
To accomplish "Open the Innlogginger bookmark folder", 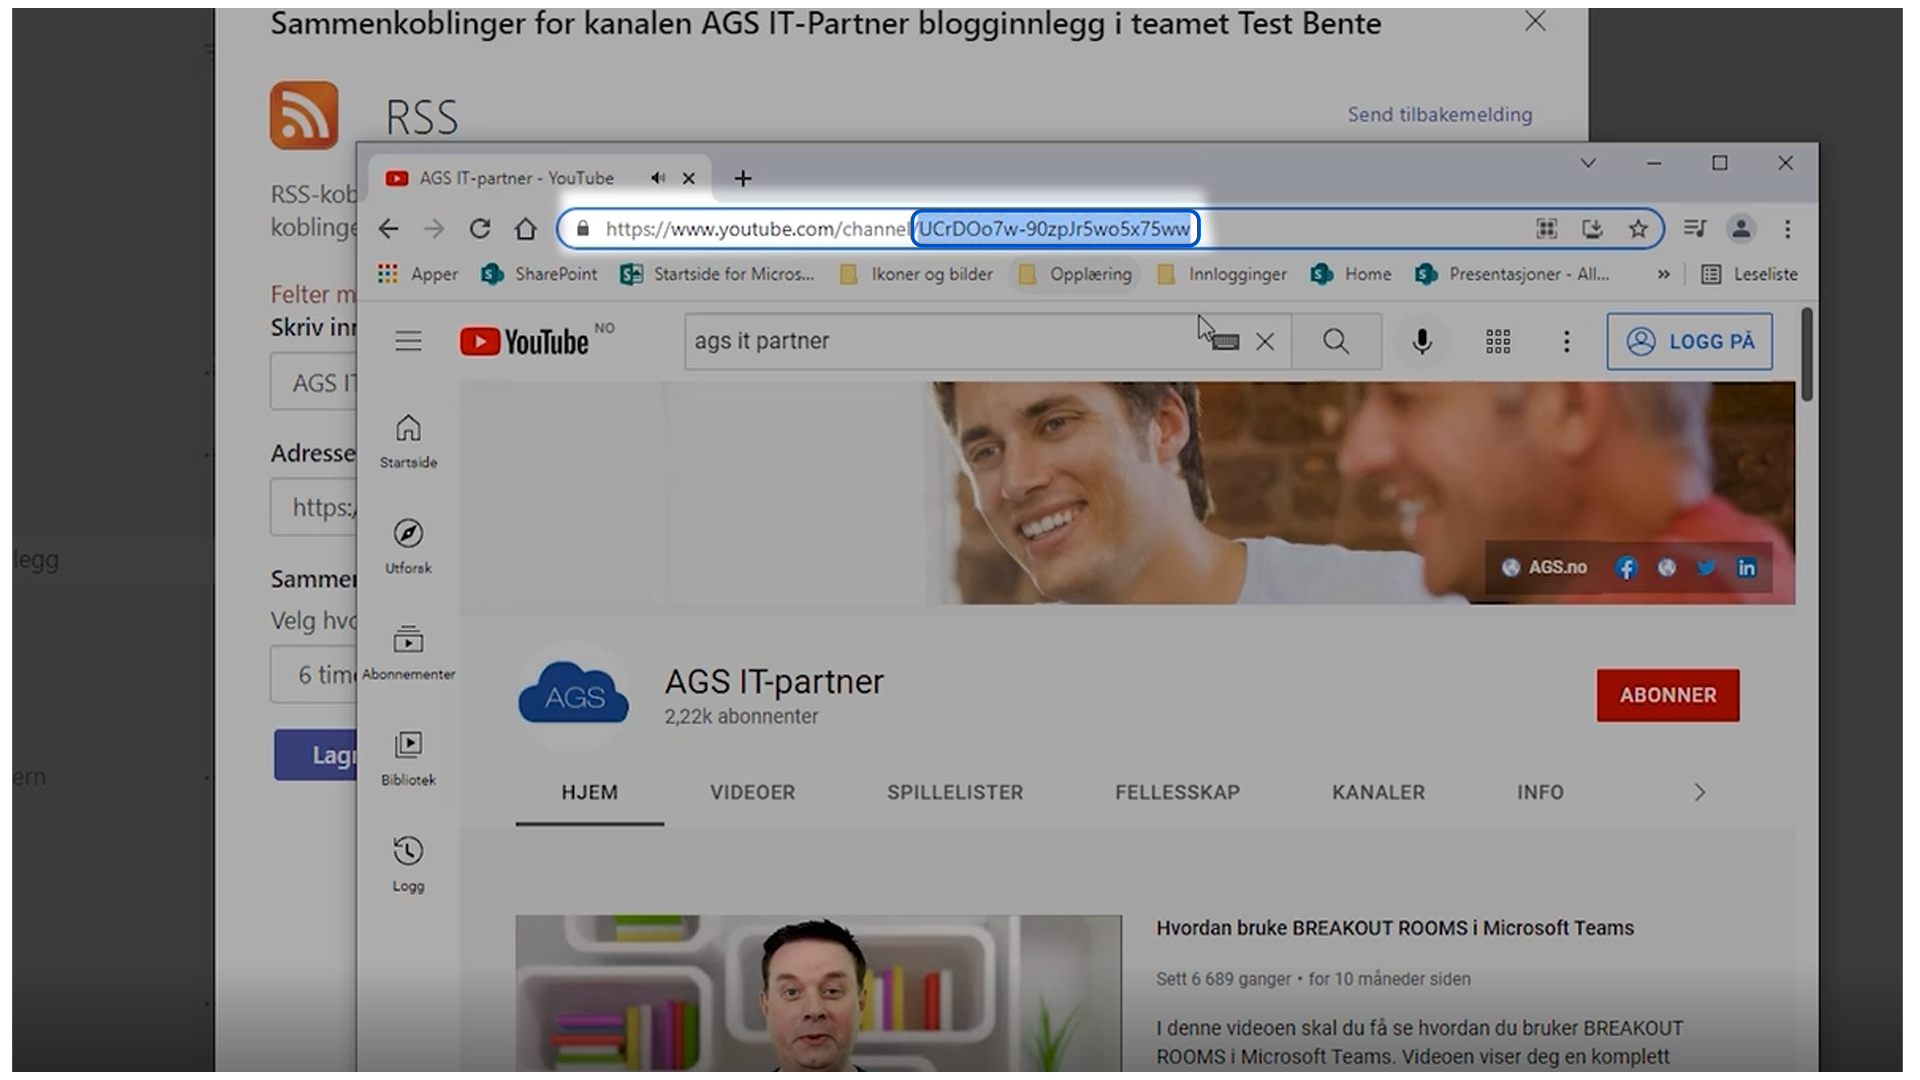I will point(1221,274).
